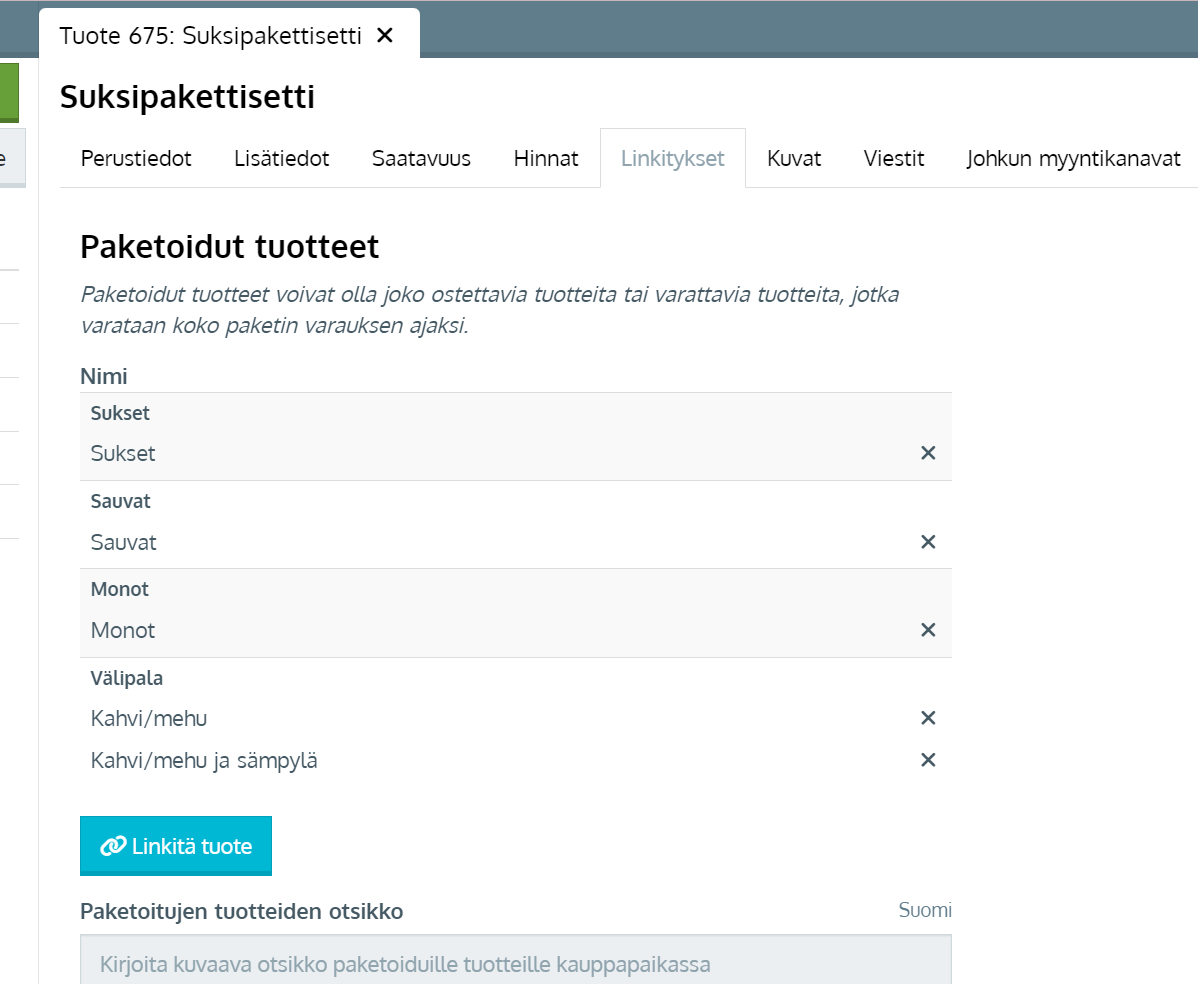Screen dimensions: 1198x984
Task: Remove Sukset from packaged products
Action: pos(927,453)
